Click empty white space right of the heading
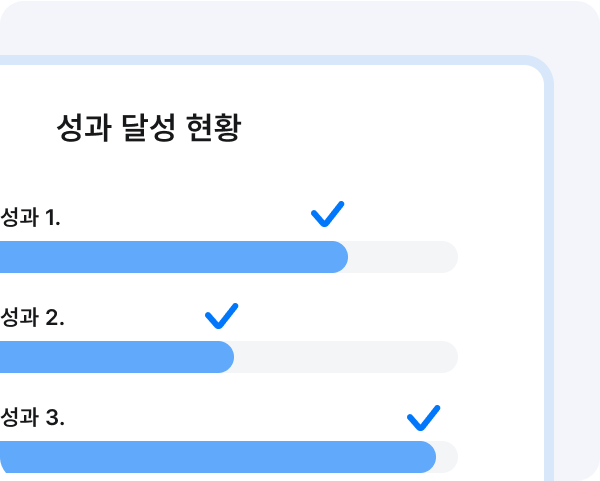The width and height of the screenshot is (600, 481). 400,130
